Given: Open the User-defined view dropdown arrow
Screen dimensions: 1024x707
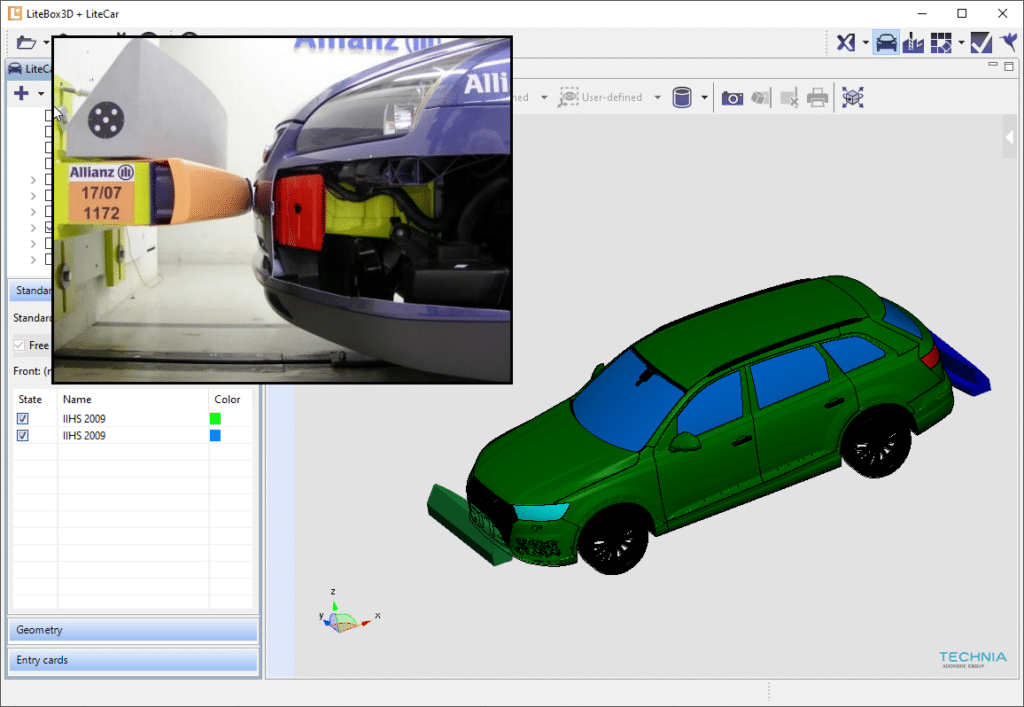Looking at the screenshot, I should click(x=658, y=97).
